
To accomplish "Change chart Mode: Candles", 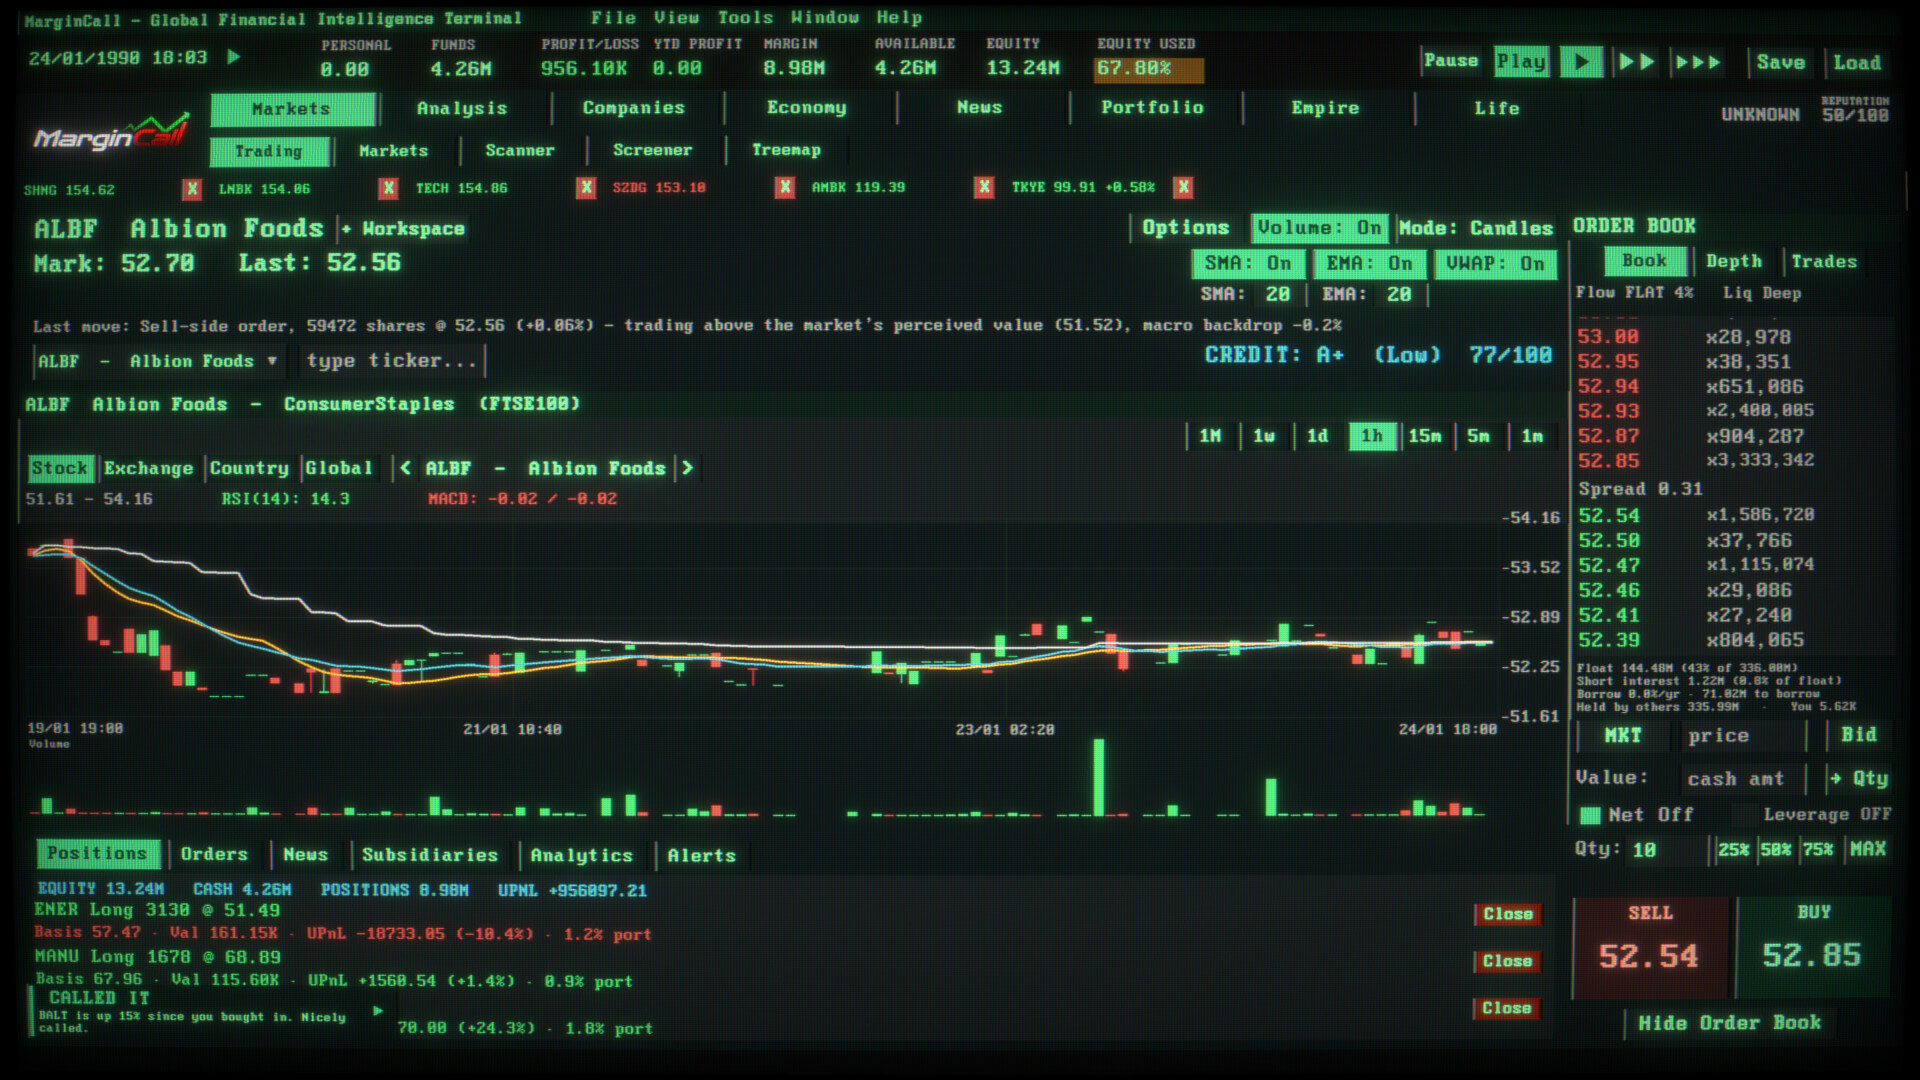I will (1475, 228).
